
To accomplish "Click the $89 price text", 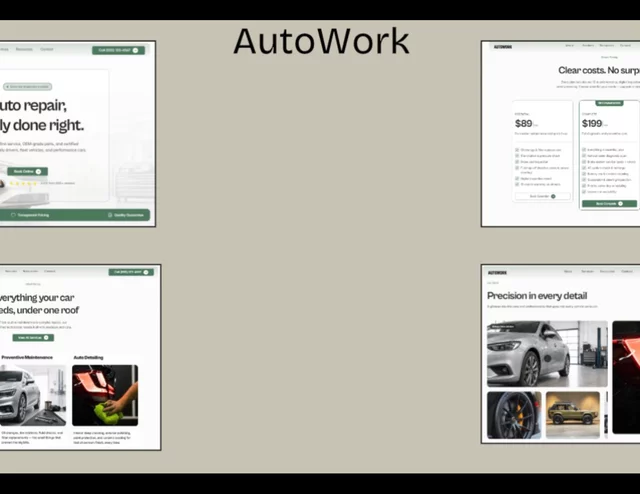I will click(x=524, y=123).
